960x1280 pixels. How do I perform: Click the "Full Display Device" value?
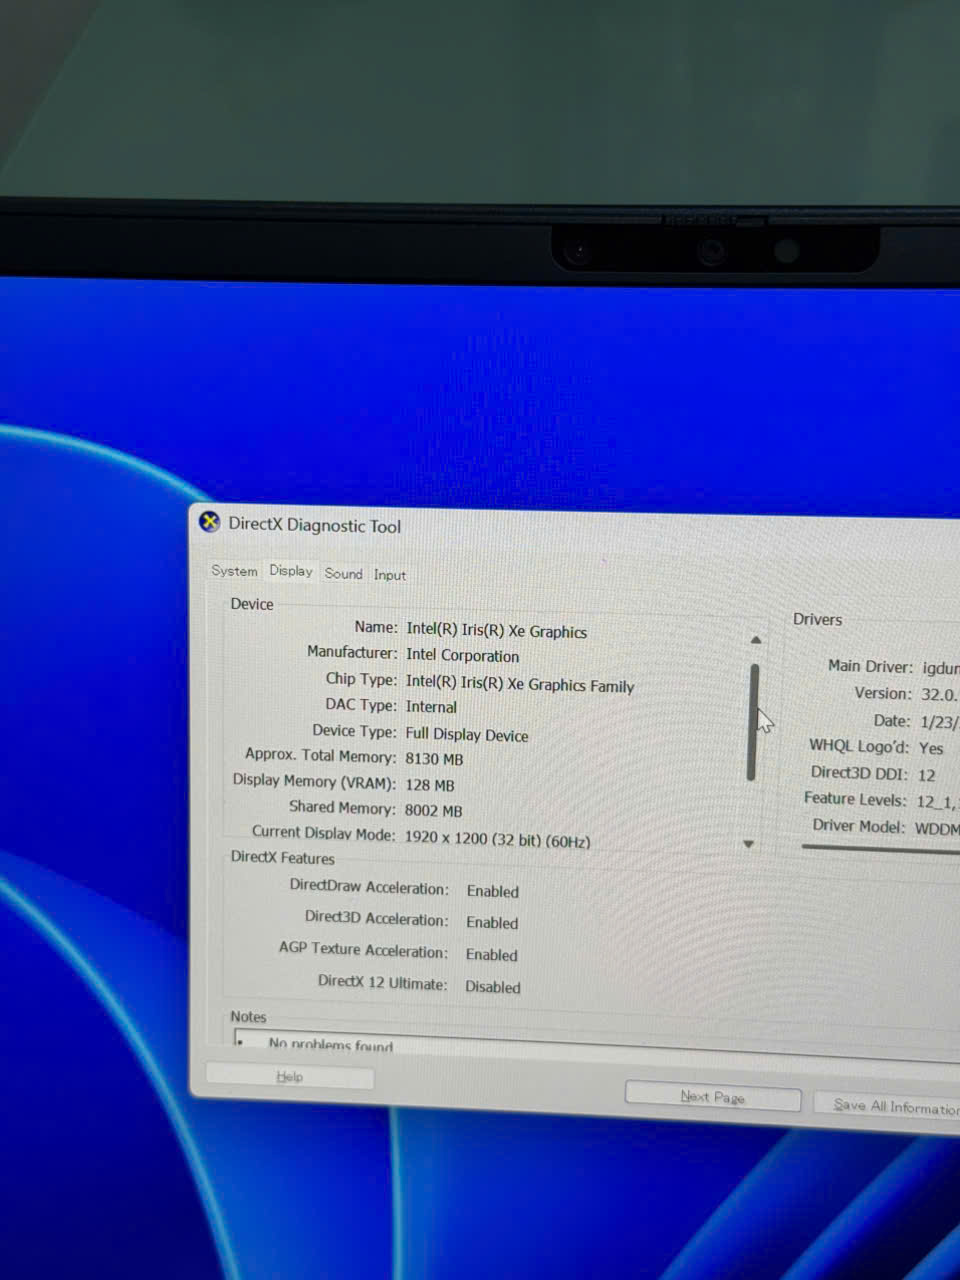pyautogui.click(x=466, y=735)
